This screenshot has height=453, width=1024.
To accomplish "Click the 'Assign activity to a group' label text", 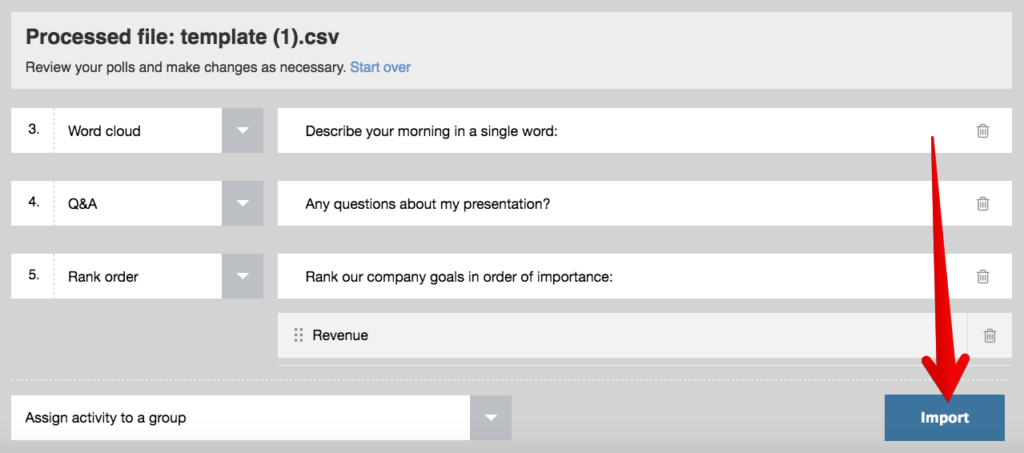I will click(106, 418).
